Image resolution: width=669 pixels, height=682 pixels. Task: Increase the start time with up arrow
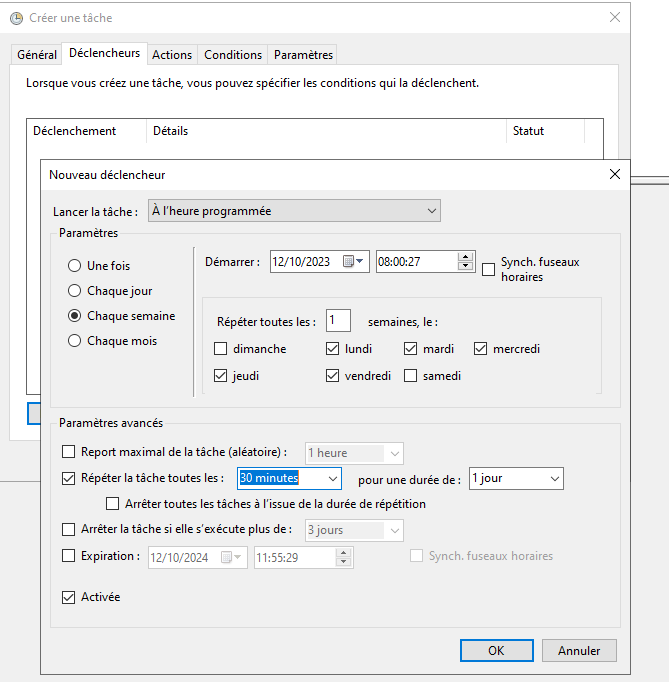point(465,257)
